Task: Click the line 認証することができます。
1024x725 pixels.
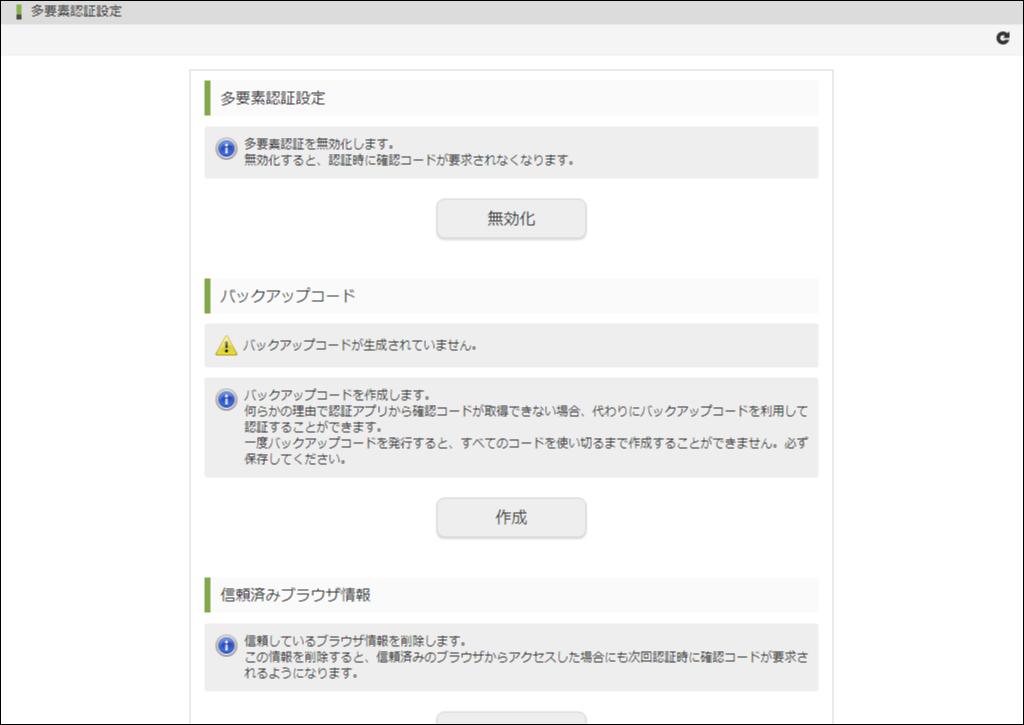Action: point(313,427)
